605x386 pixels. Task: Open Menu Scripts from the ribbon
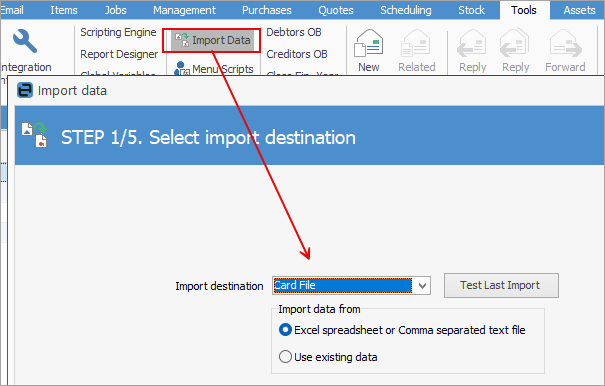215,69
